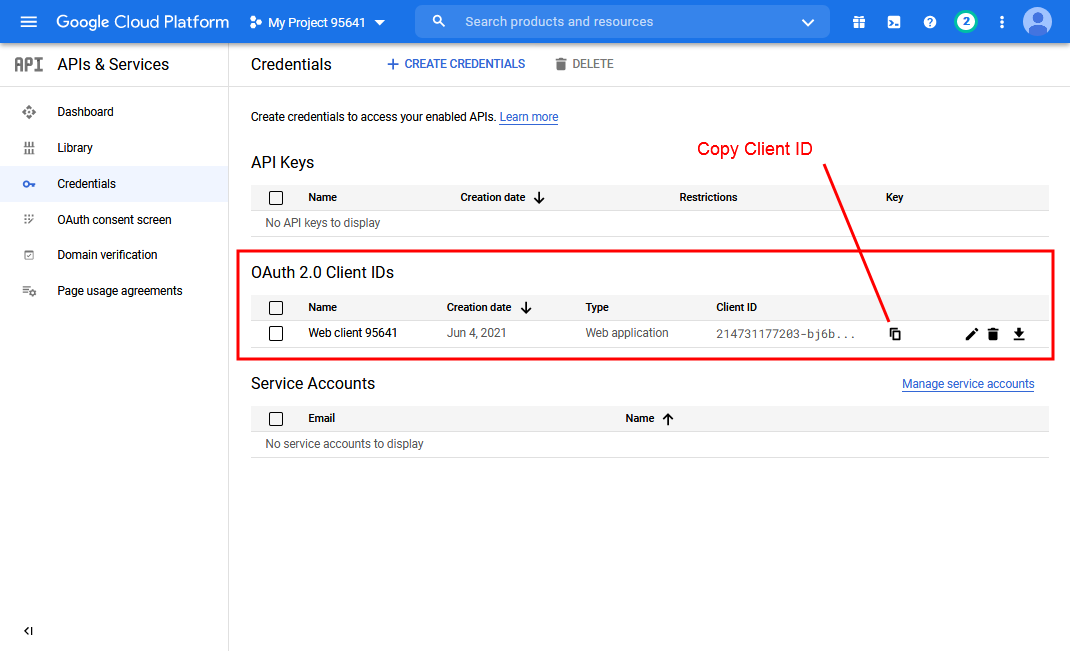Edit Web client 95641 with pencil icon
1070x651 pixels.
click(x=971, y=334)
